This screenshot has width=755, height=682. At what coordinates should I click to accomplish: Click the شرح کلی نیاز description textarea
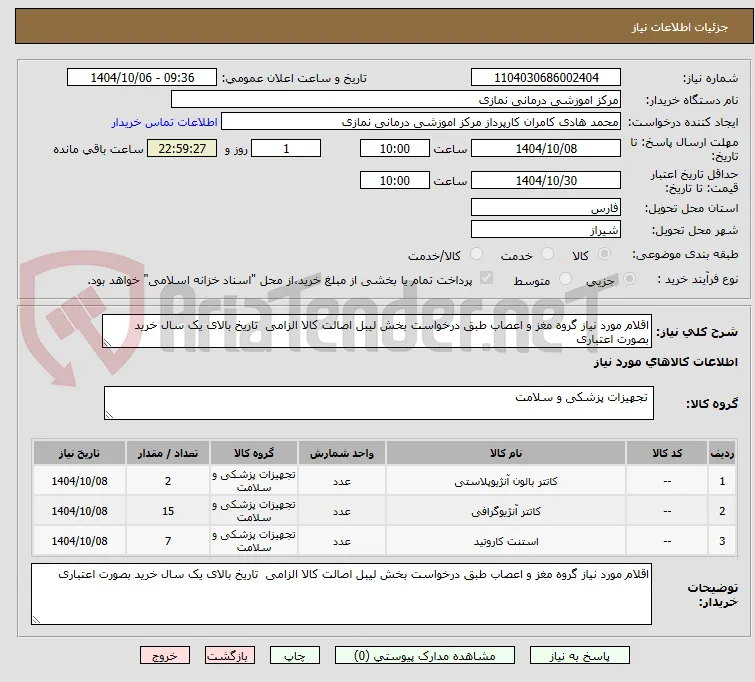(x=377, y=331)
